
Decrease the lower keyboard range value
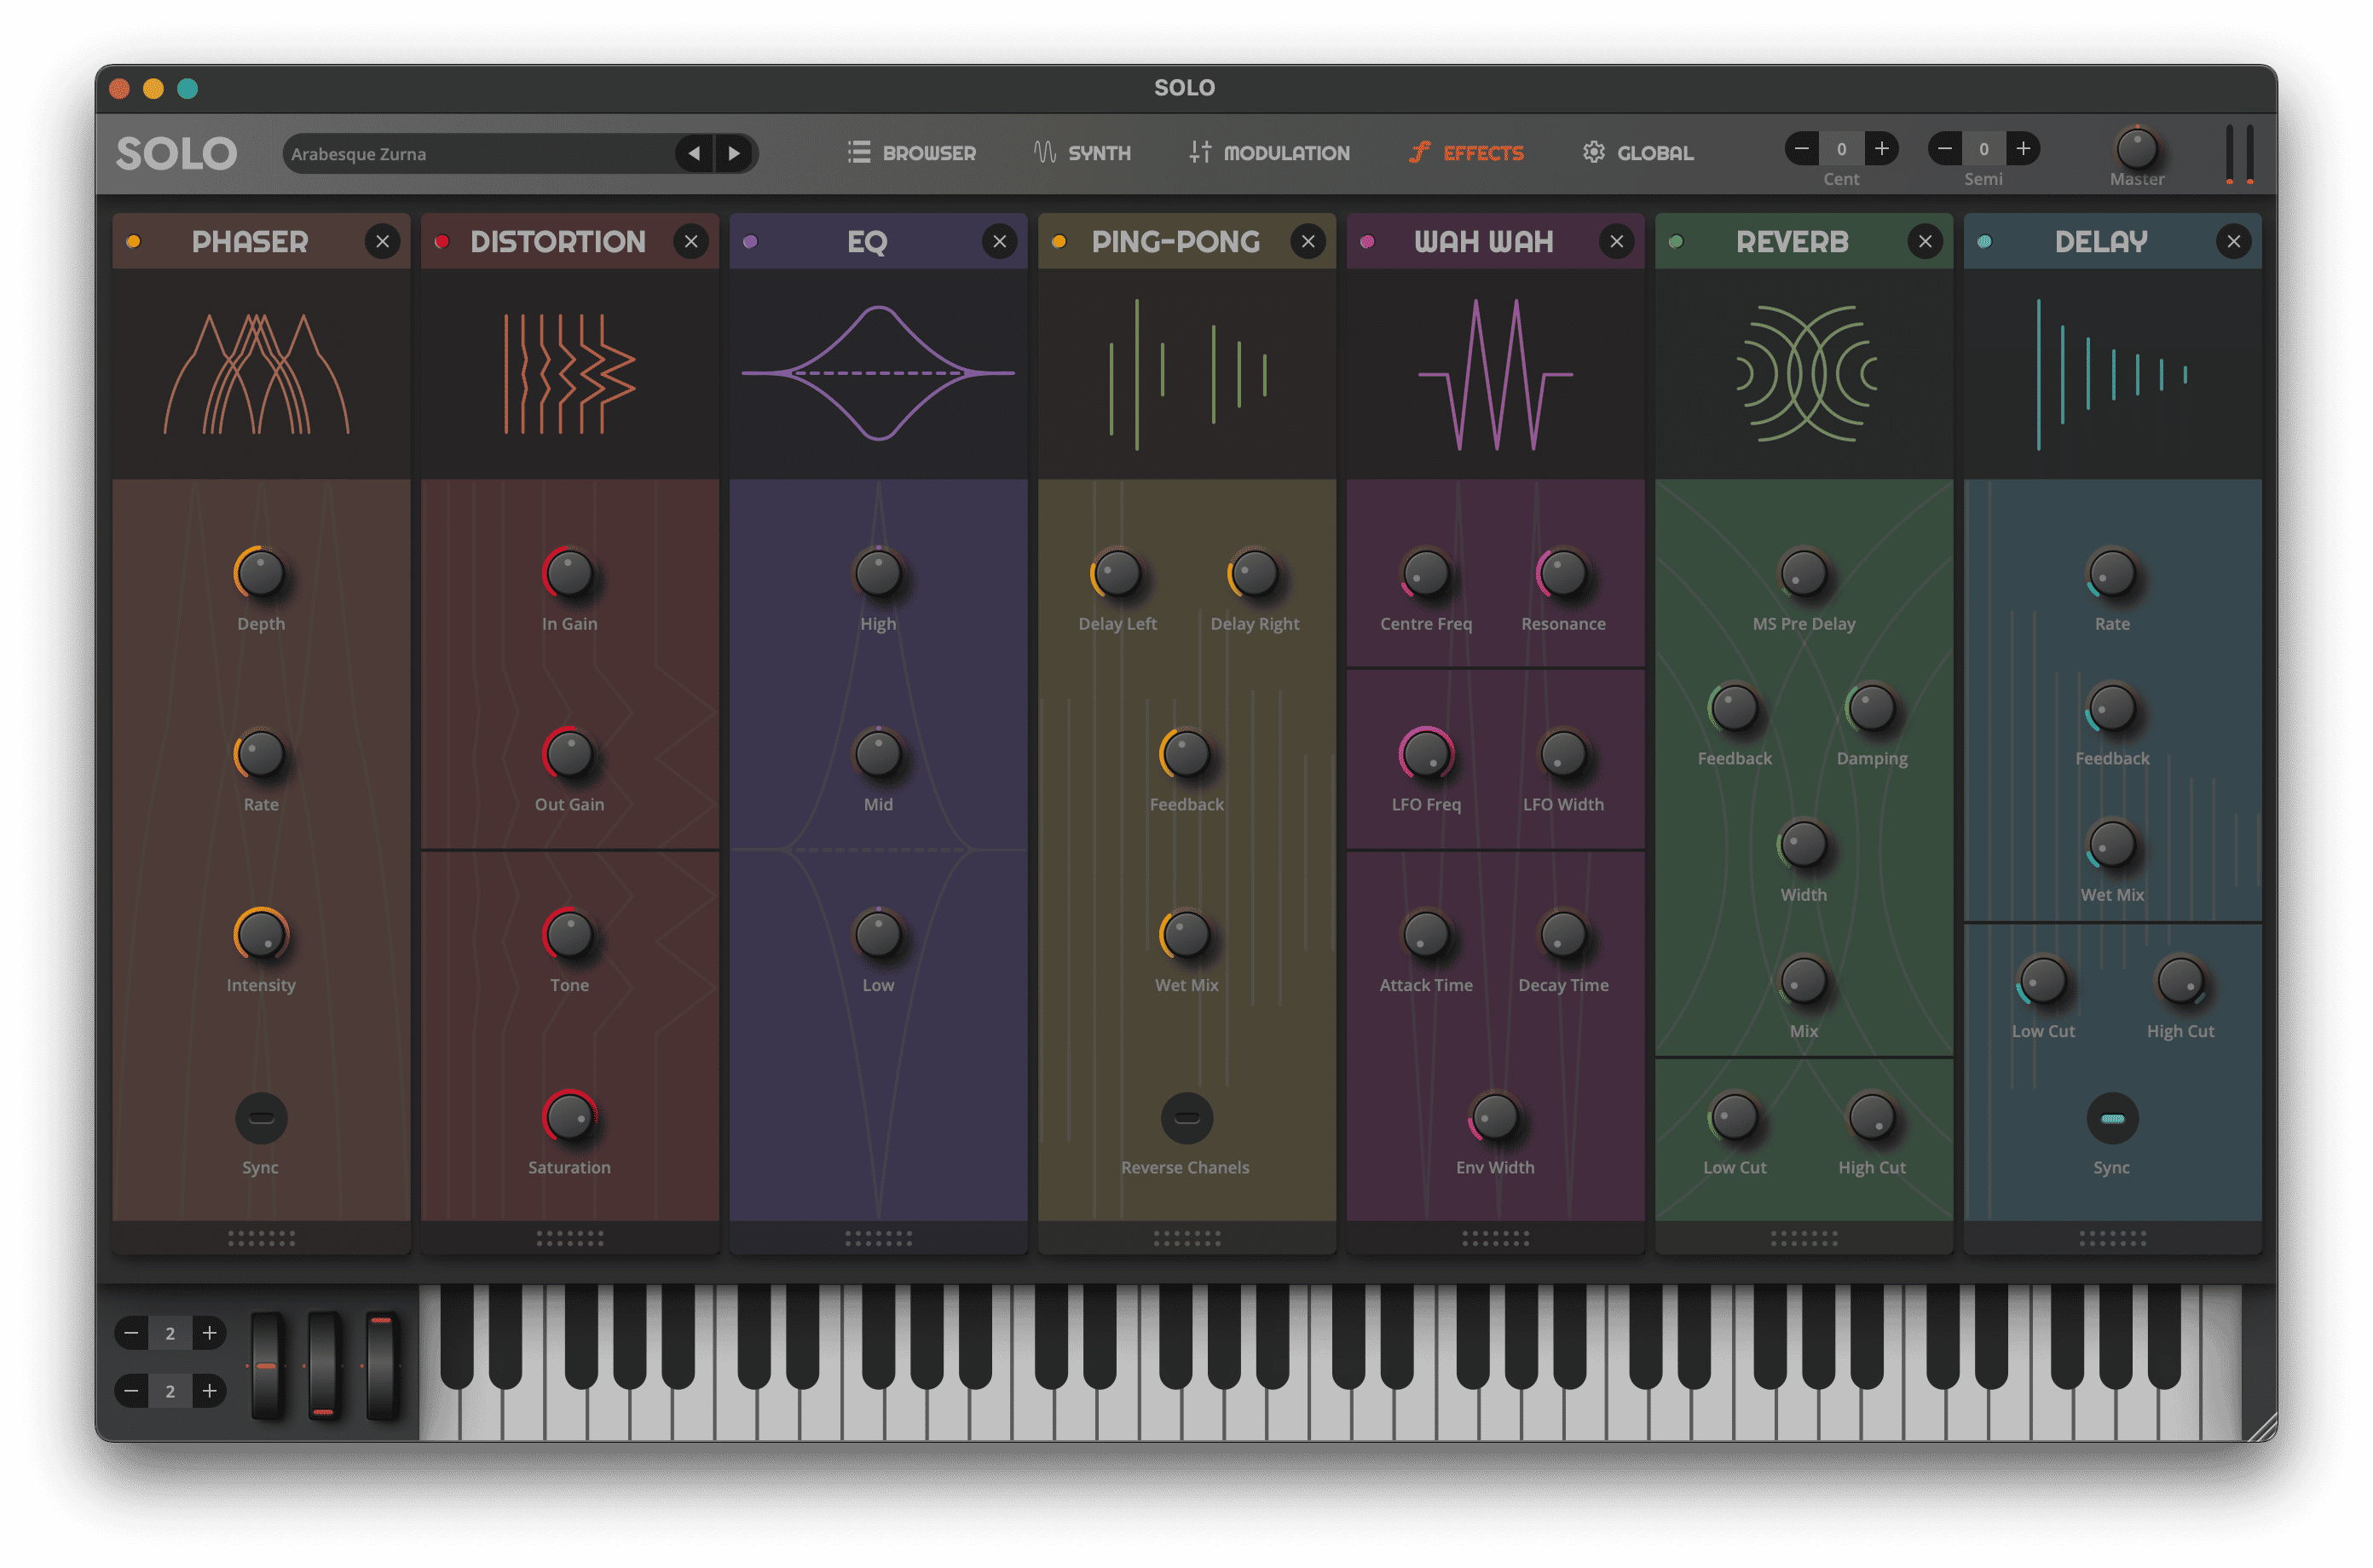click(x=131, y=1391)
